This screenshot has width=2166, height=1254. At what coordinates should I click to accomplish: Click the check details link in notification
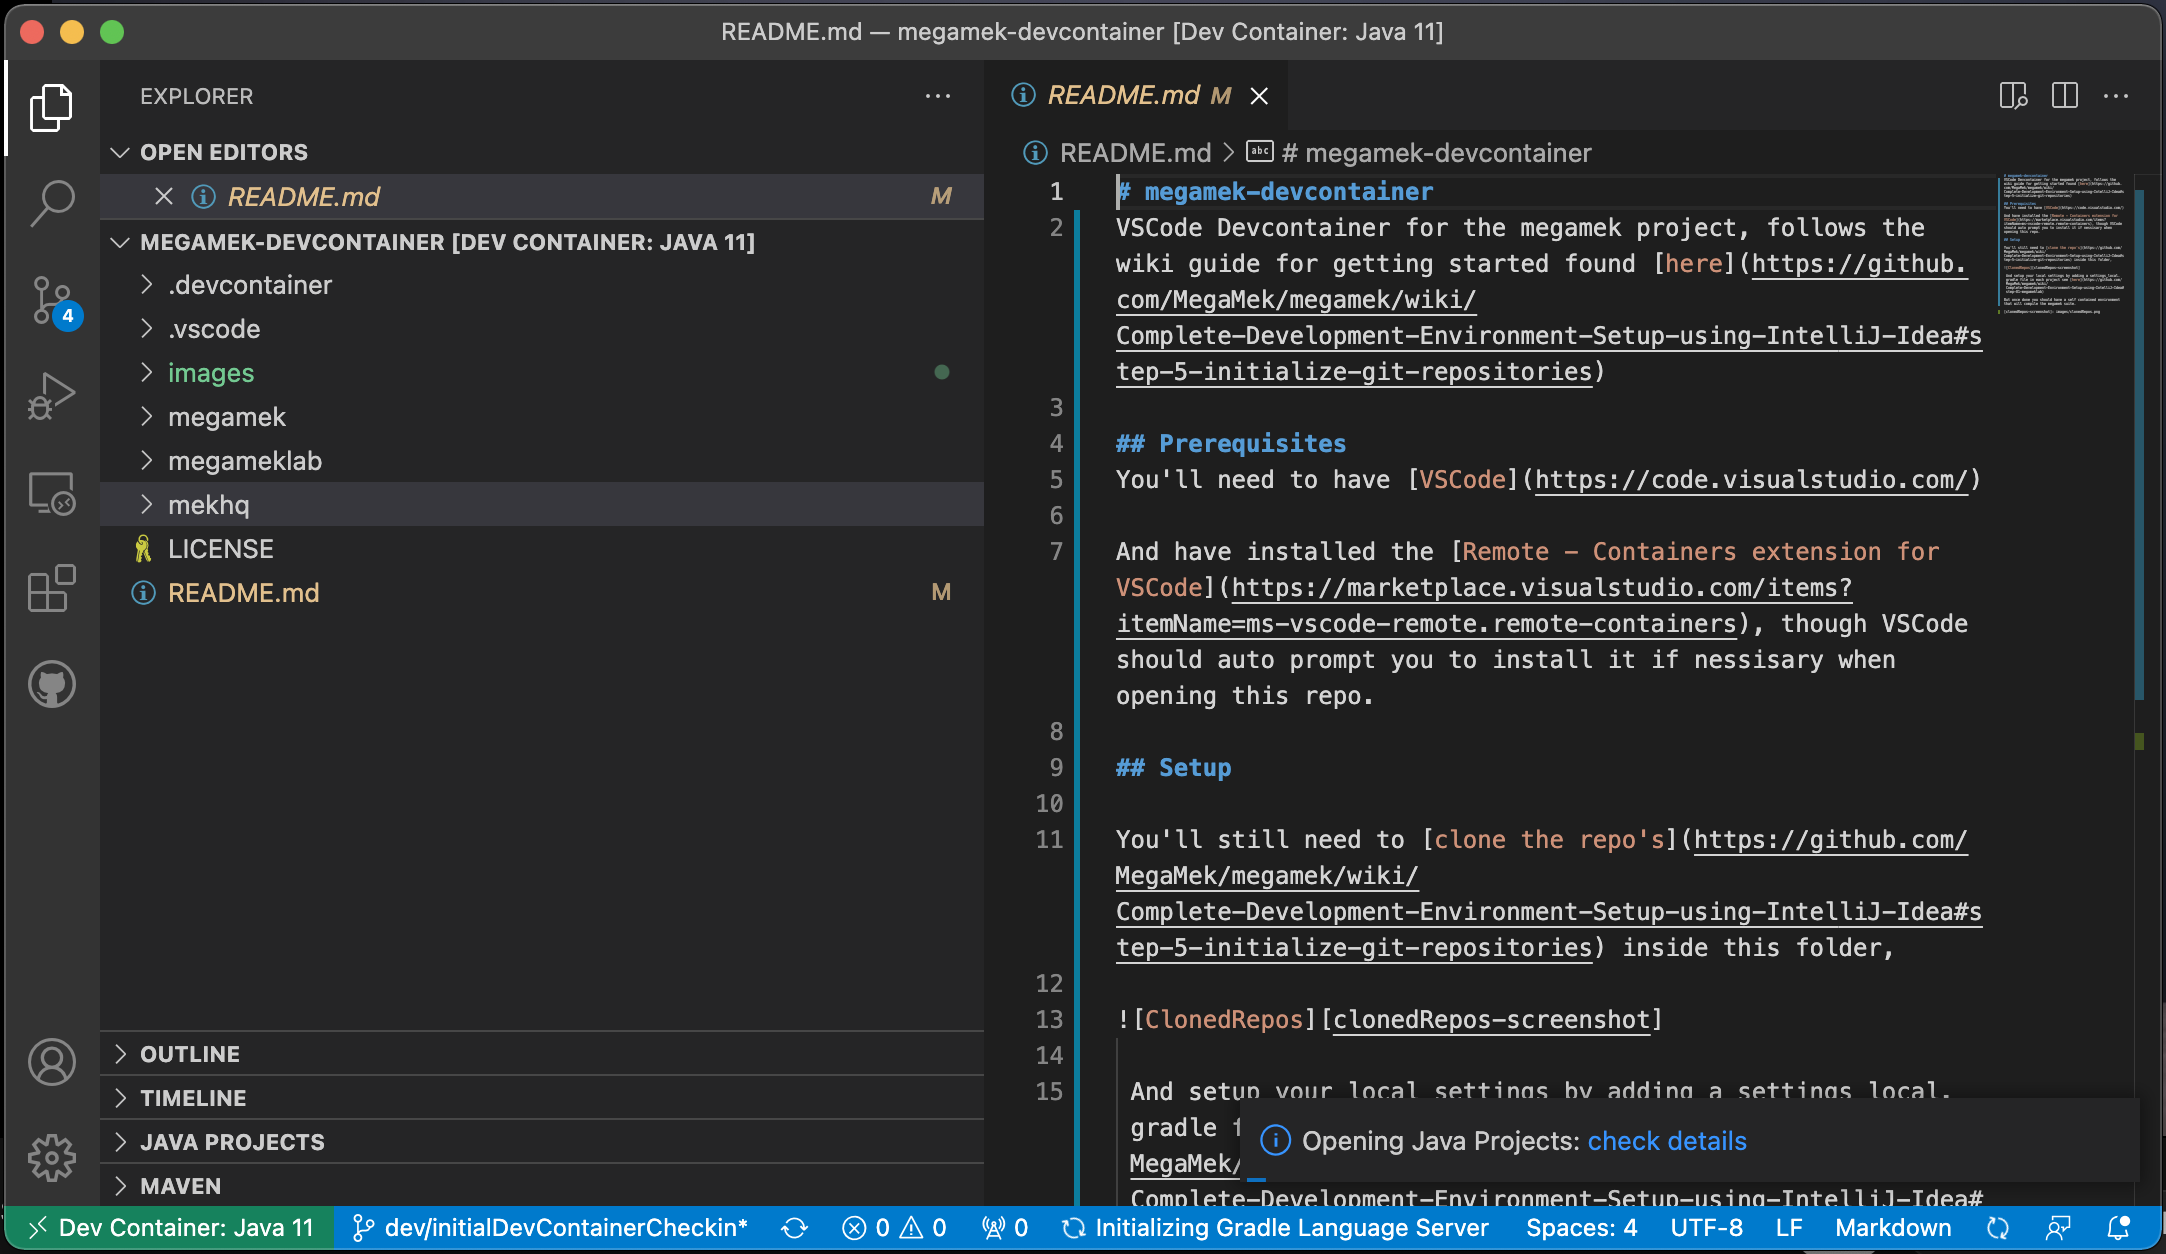[1667, 1141]
